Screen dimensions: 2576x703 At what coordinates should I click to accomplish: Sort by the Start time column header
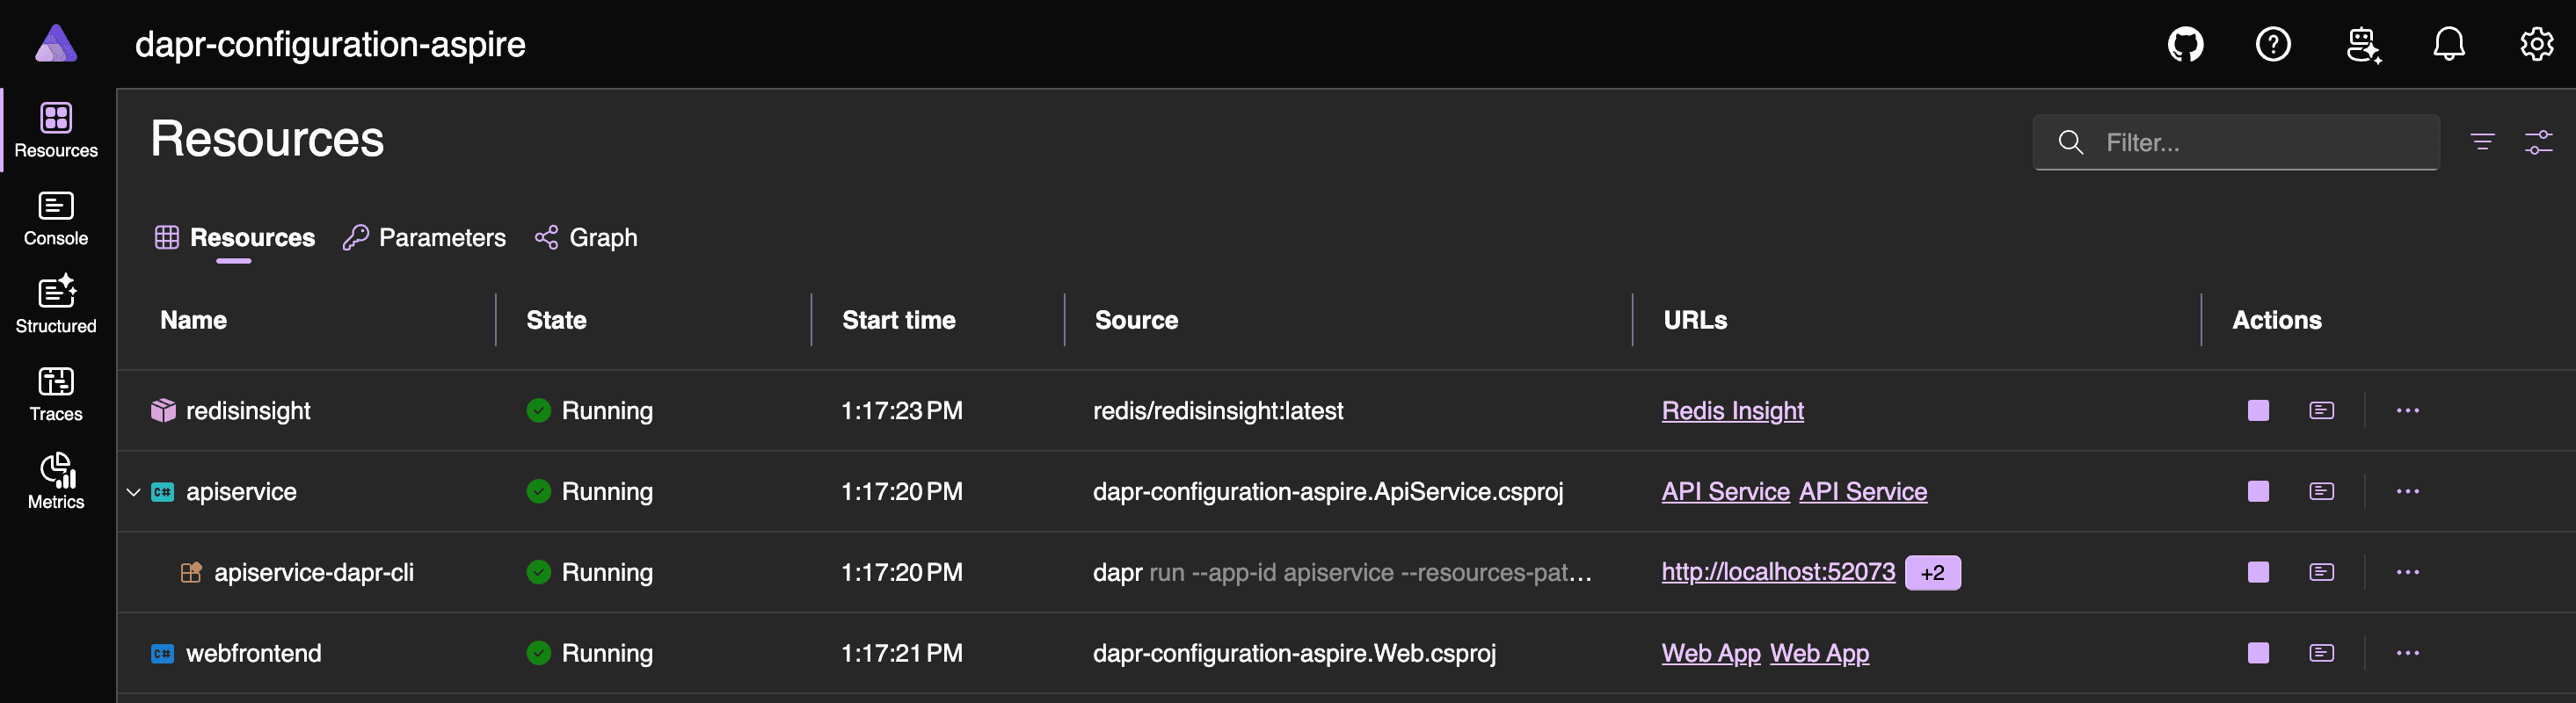898,320
